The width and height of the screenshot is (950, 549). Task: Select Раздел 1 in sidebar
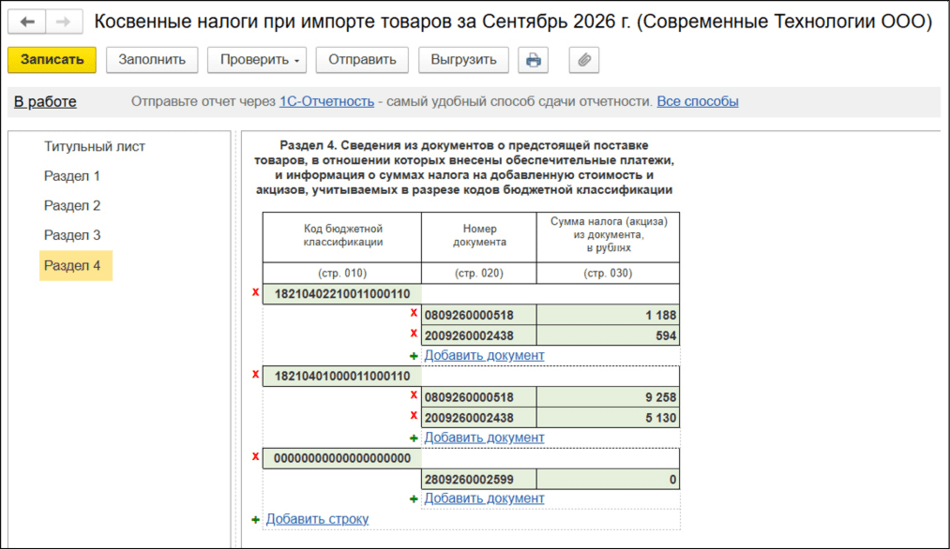(72, 176)
